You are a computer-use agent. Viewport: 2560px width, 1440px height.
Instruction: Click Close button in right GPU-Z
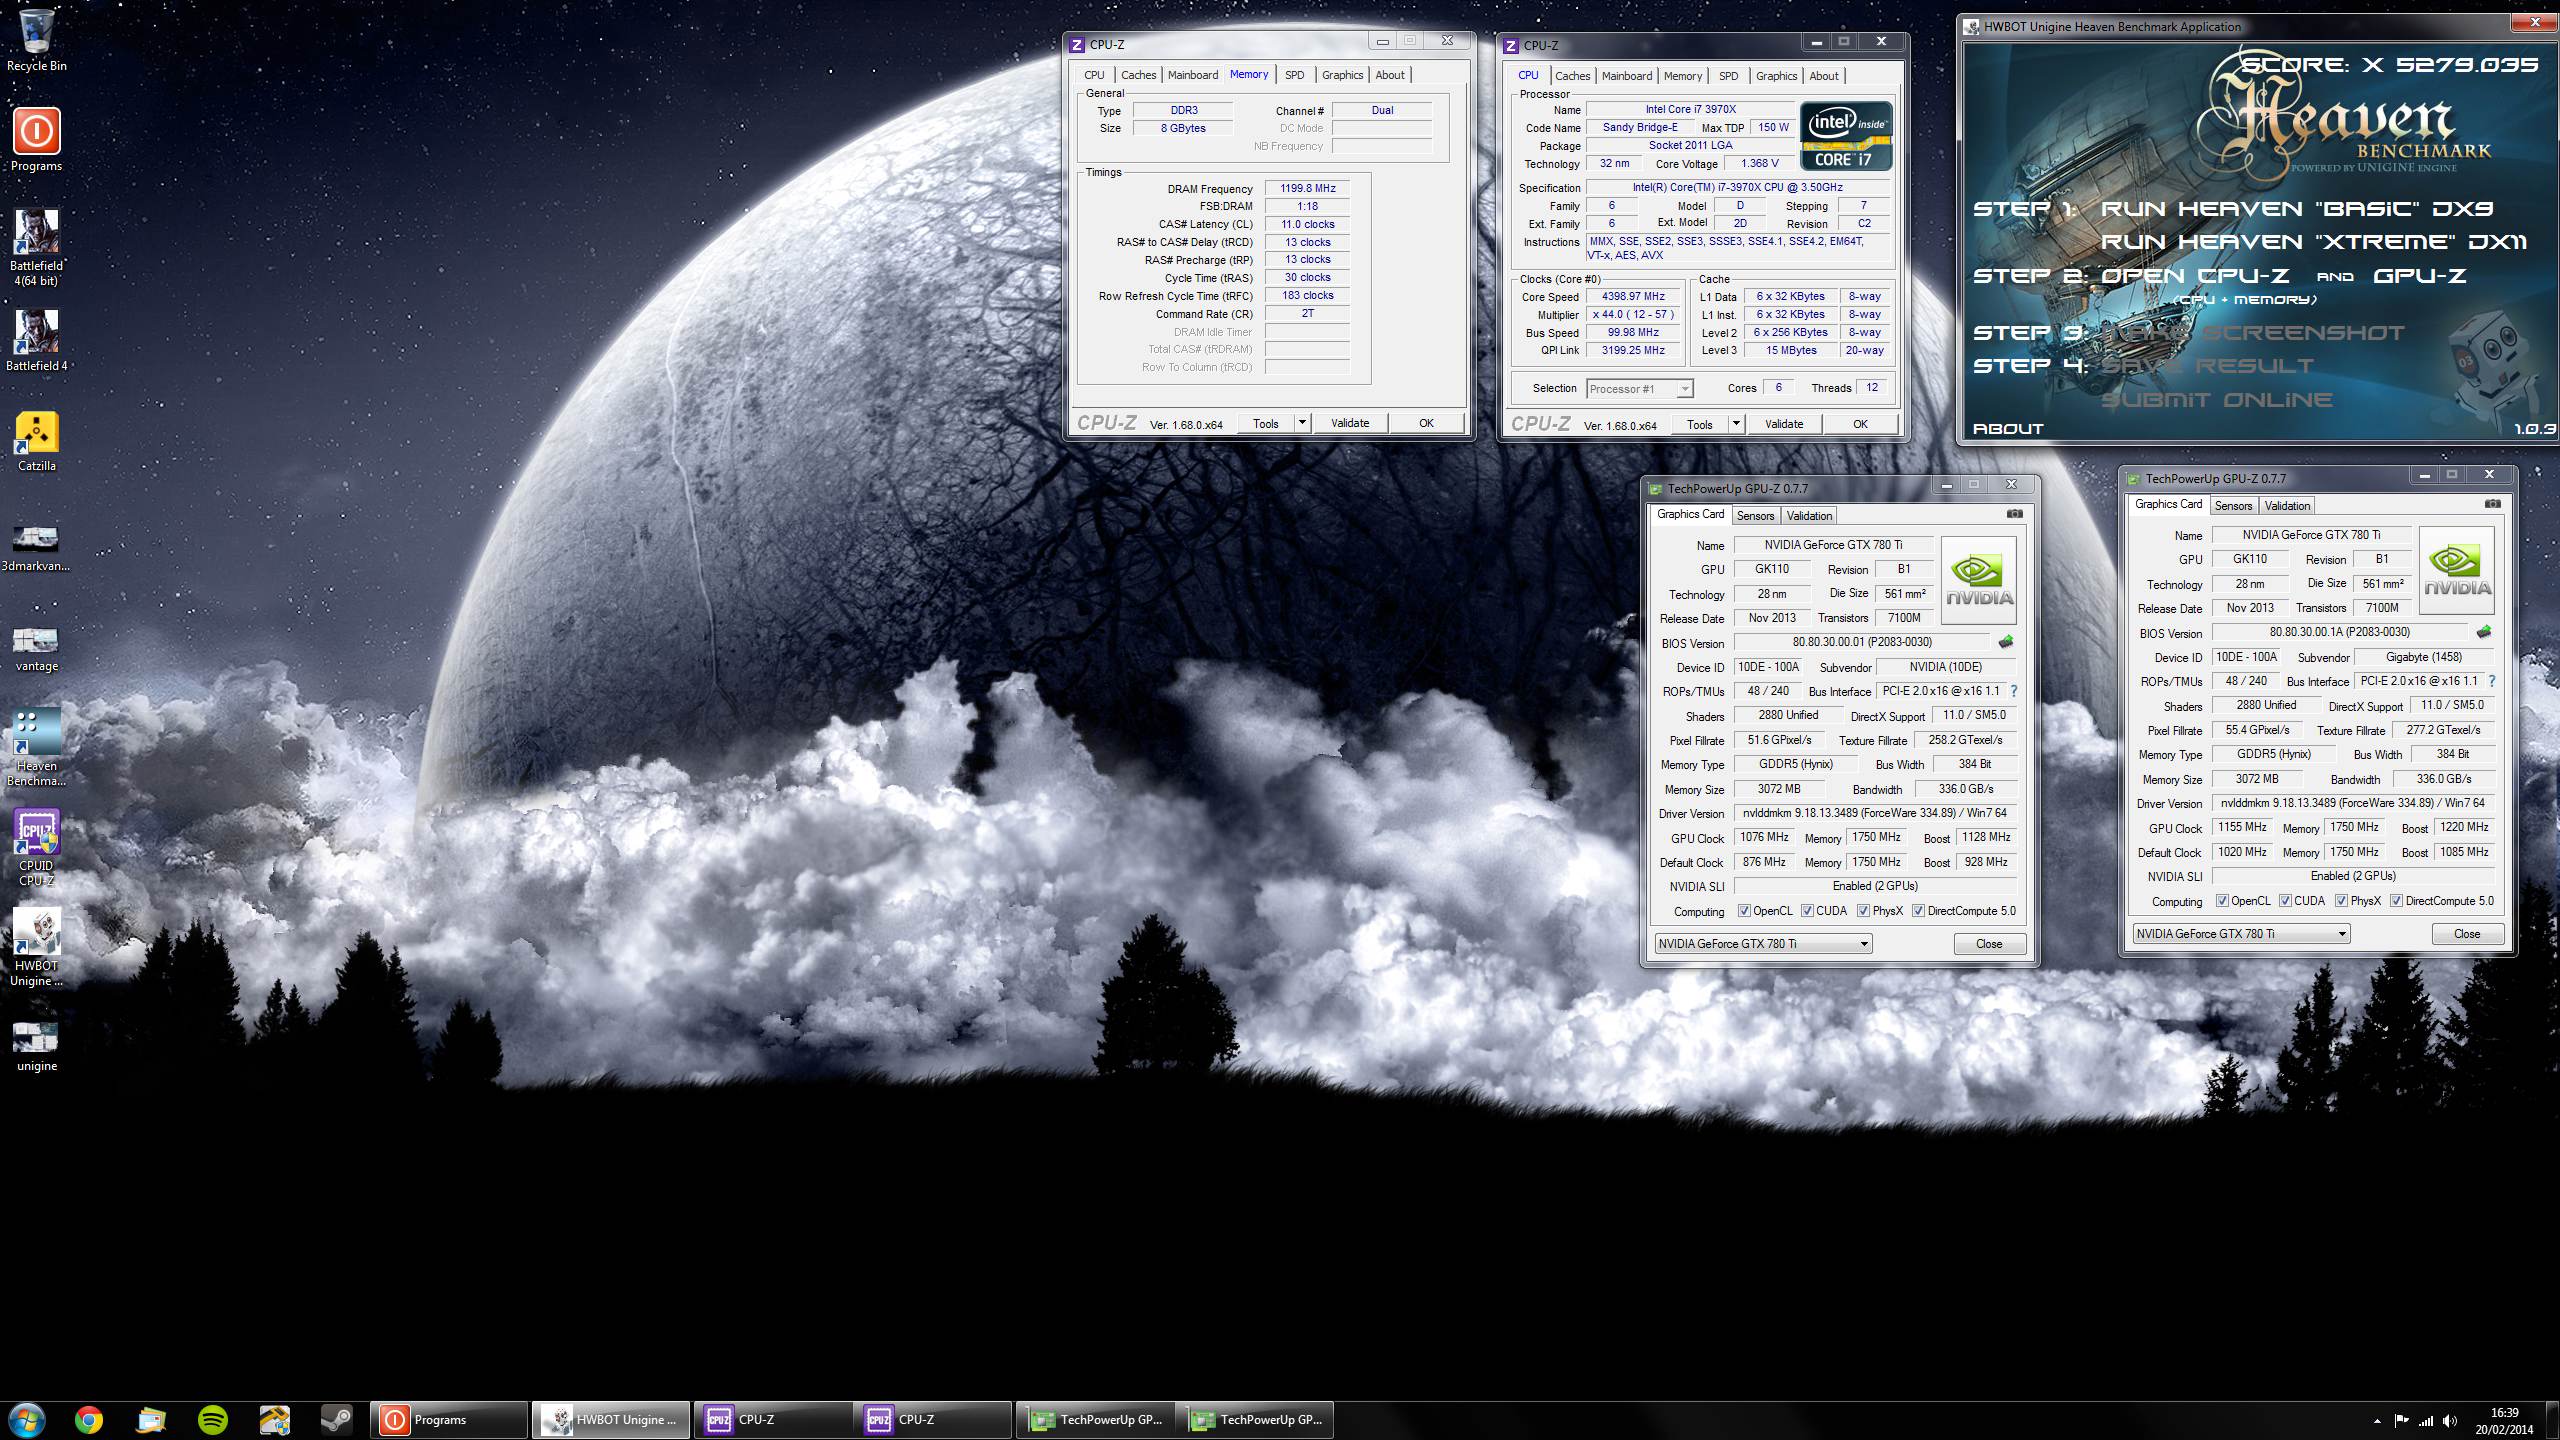coord(2467,934)
